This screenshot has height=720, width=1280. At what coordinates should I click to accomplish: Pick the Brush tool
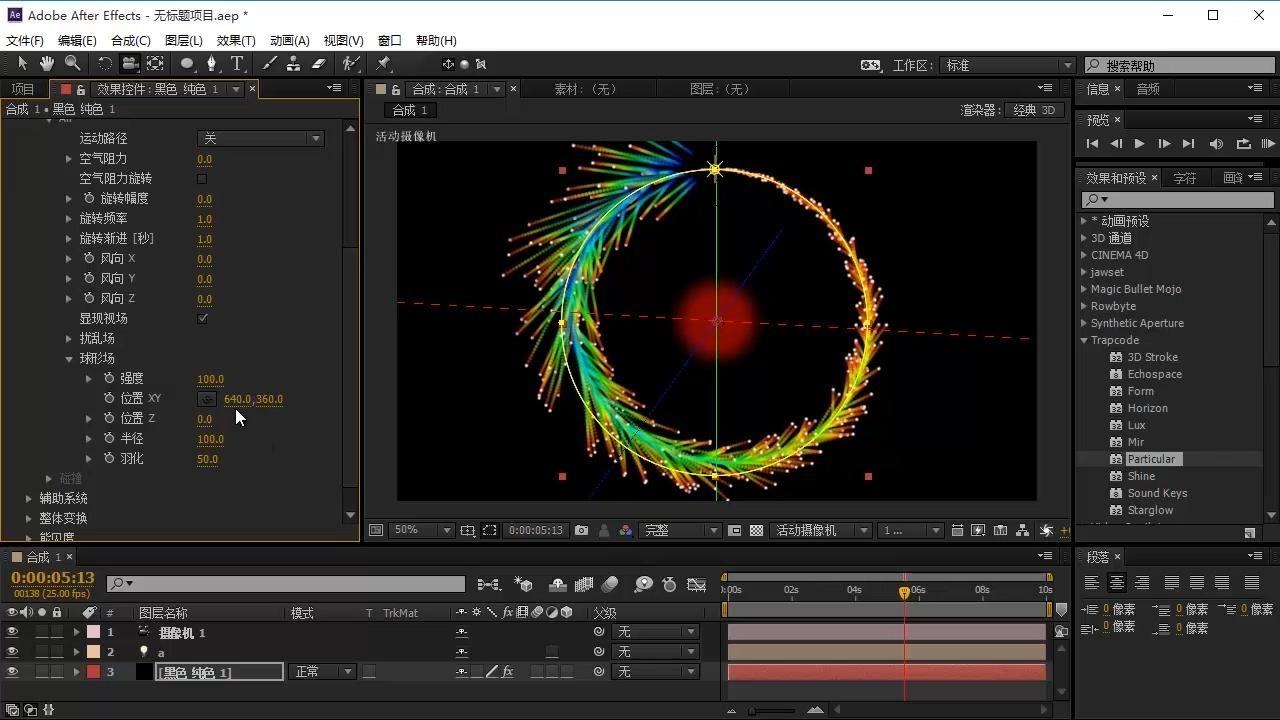click(270, 64)
